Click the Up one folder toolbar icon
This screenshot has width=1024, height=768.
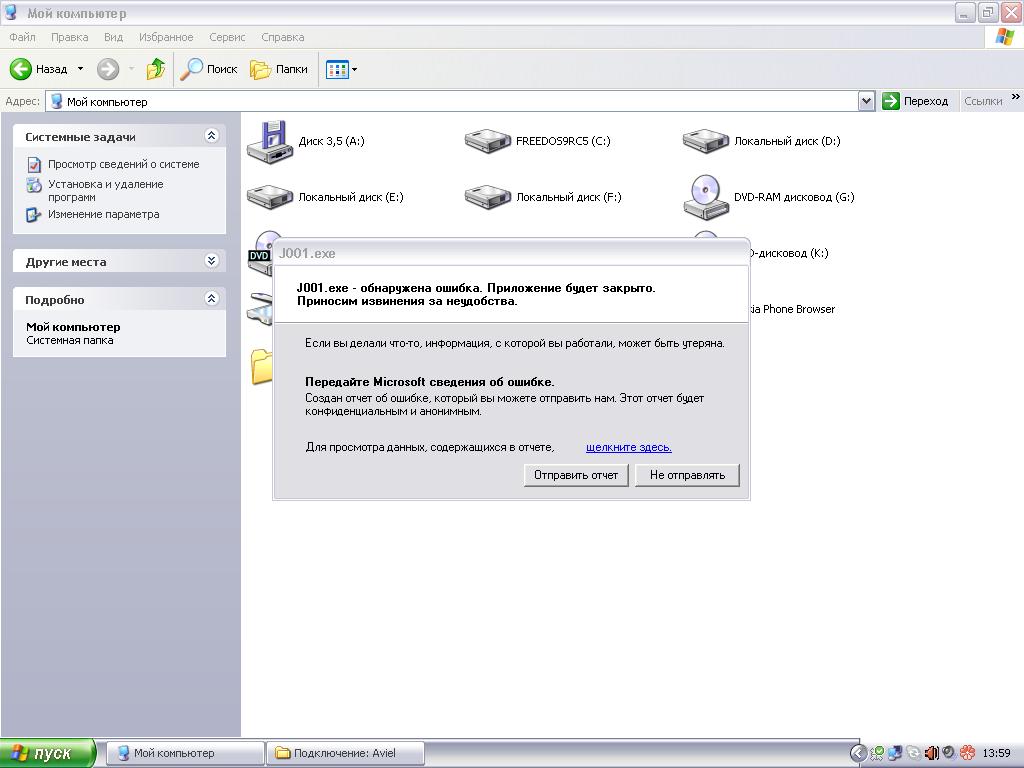click(x=155, y=69)
